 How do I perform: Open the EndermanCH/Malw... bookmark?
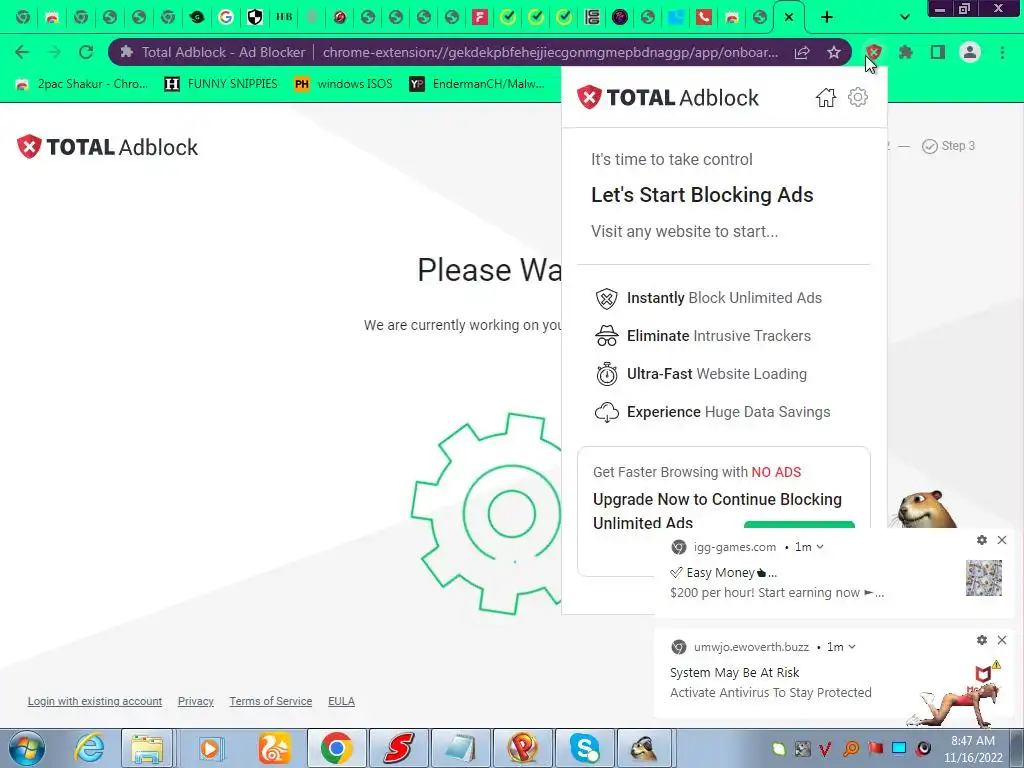[477, 84]
